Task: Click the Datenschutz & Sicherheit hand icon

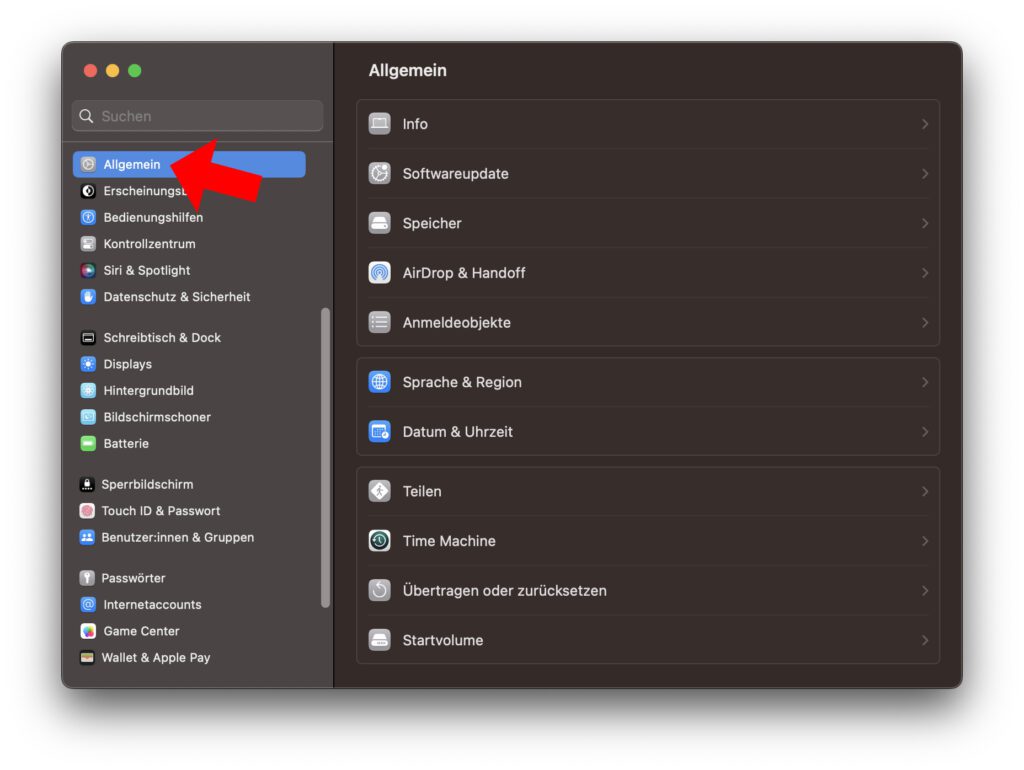Action: click(x=87, y=297)
